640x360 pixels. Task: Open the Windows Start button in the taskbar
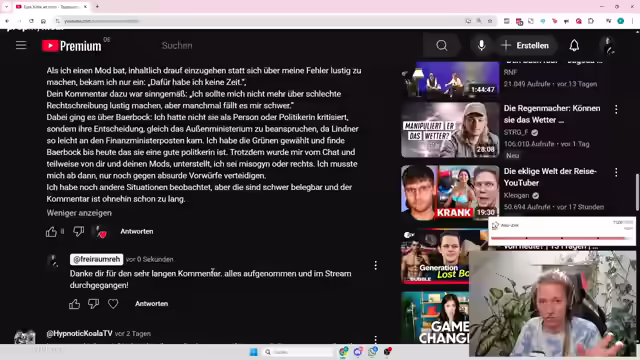[x=253, y=352]
